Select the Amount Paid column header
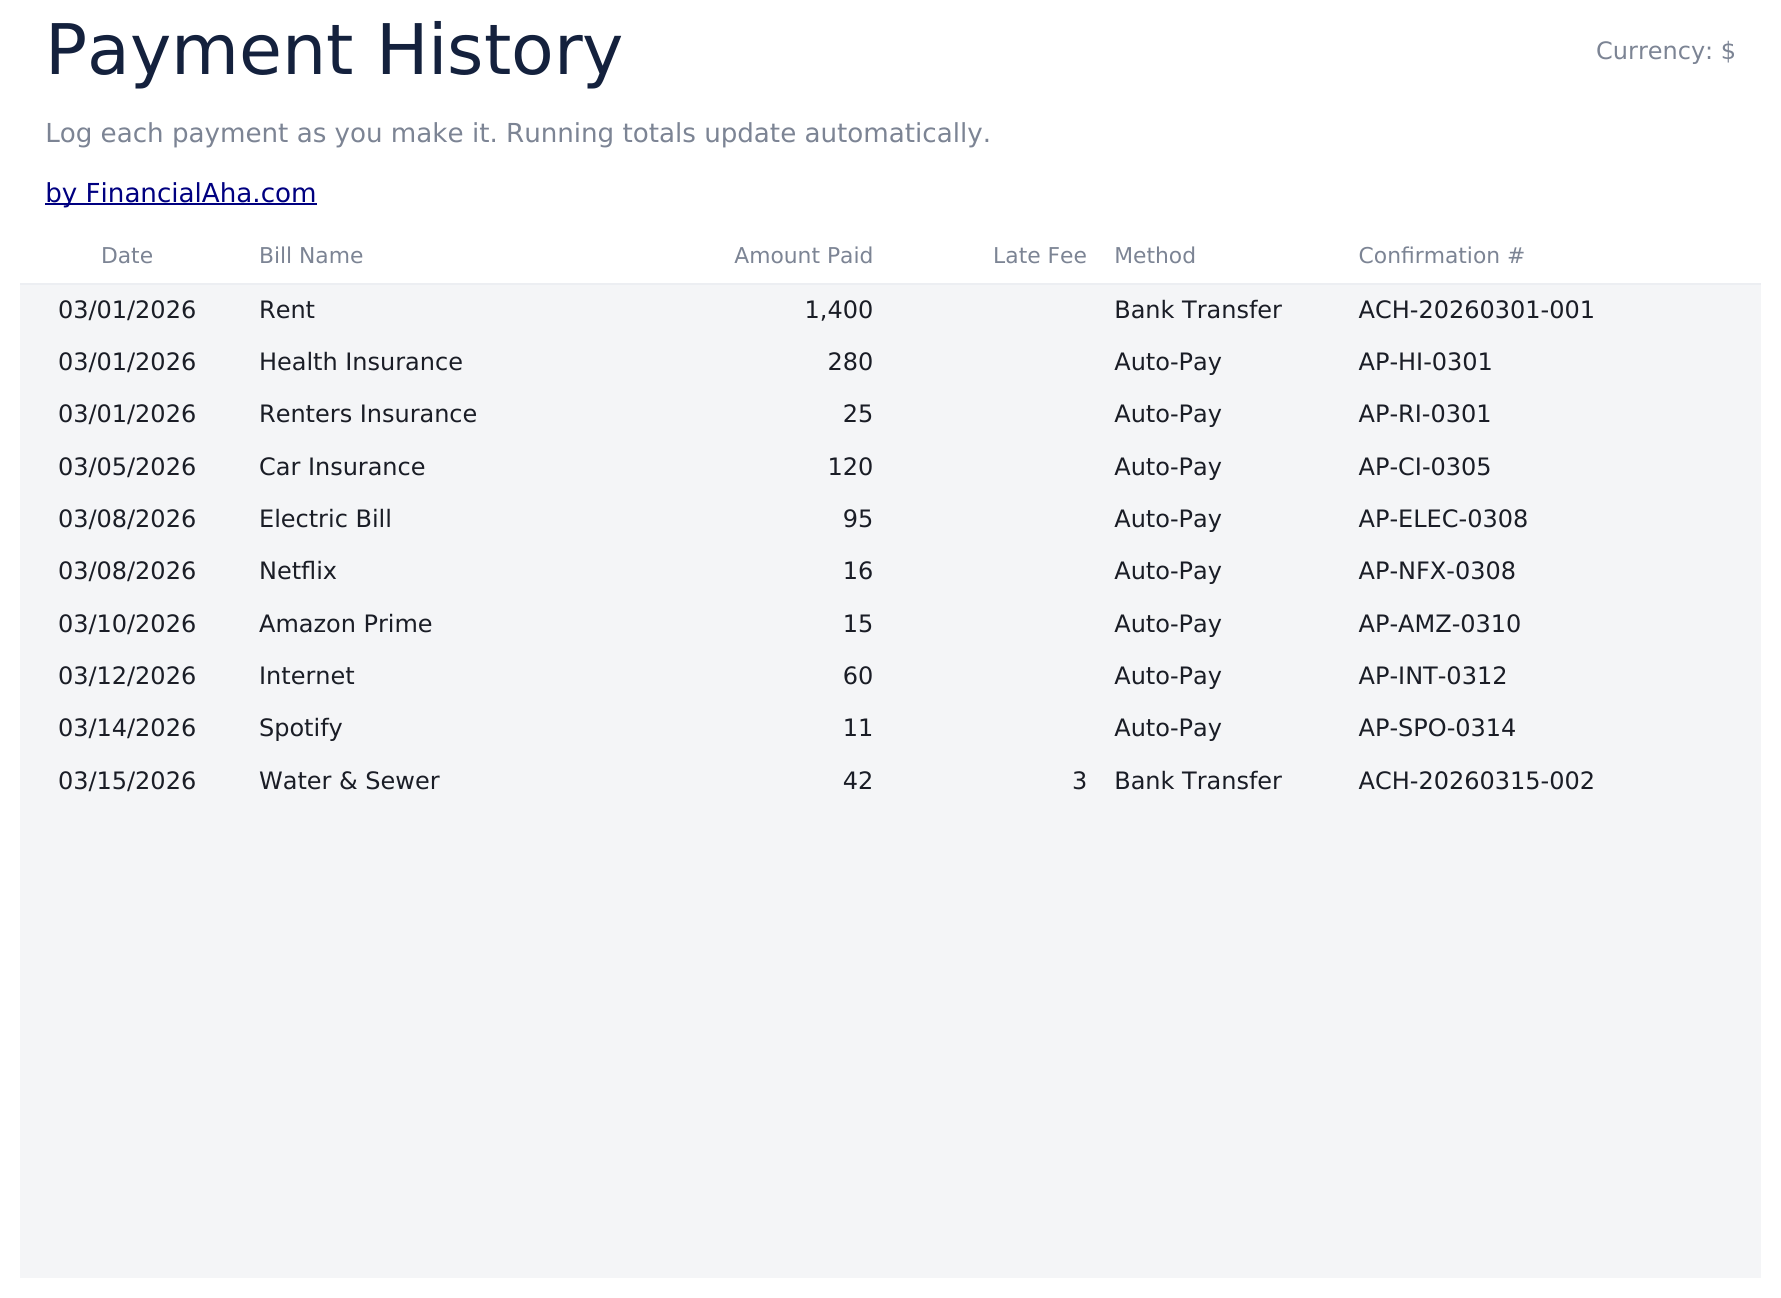The image size is (1781, 1298). click(803, 256)
